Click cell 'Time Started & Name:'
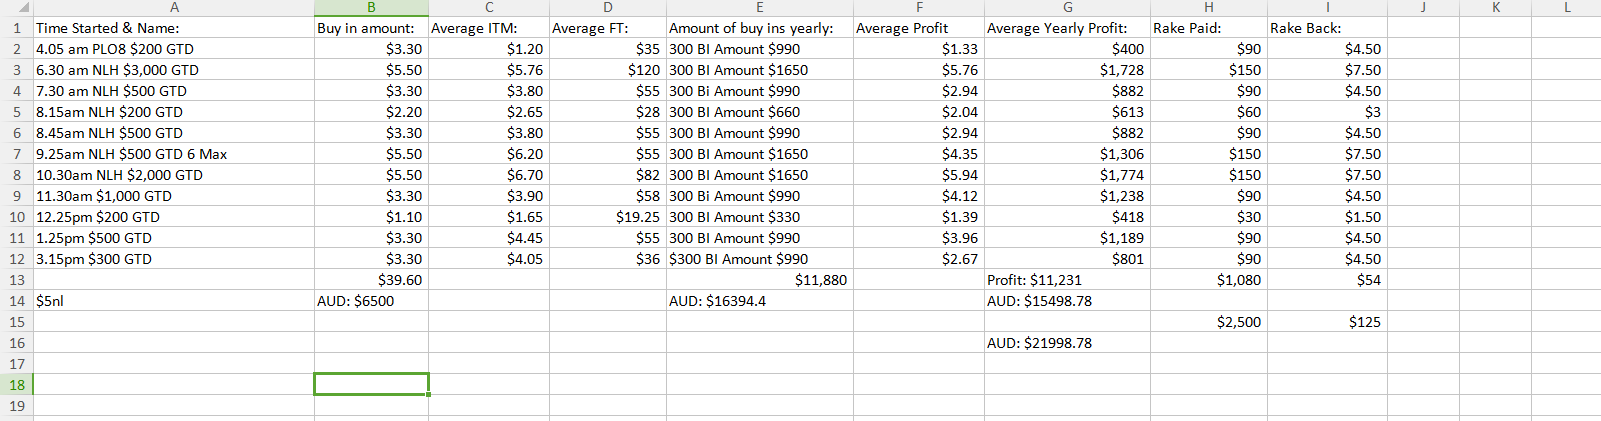The image size is (1601, 421). [174, 28]
